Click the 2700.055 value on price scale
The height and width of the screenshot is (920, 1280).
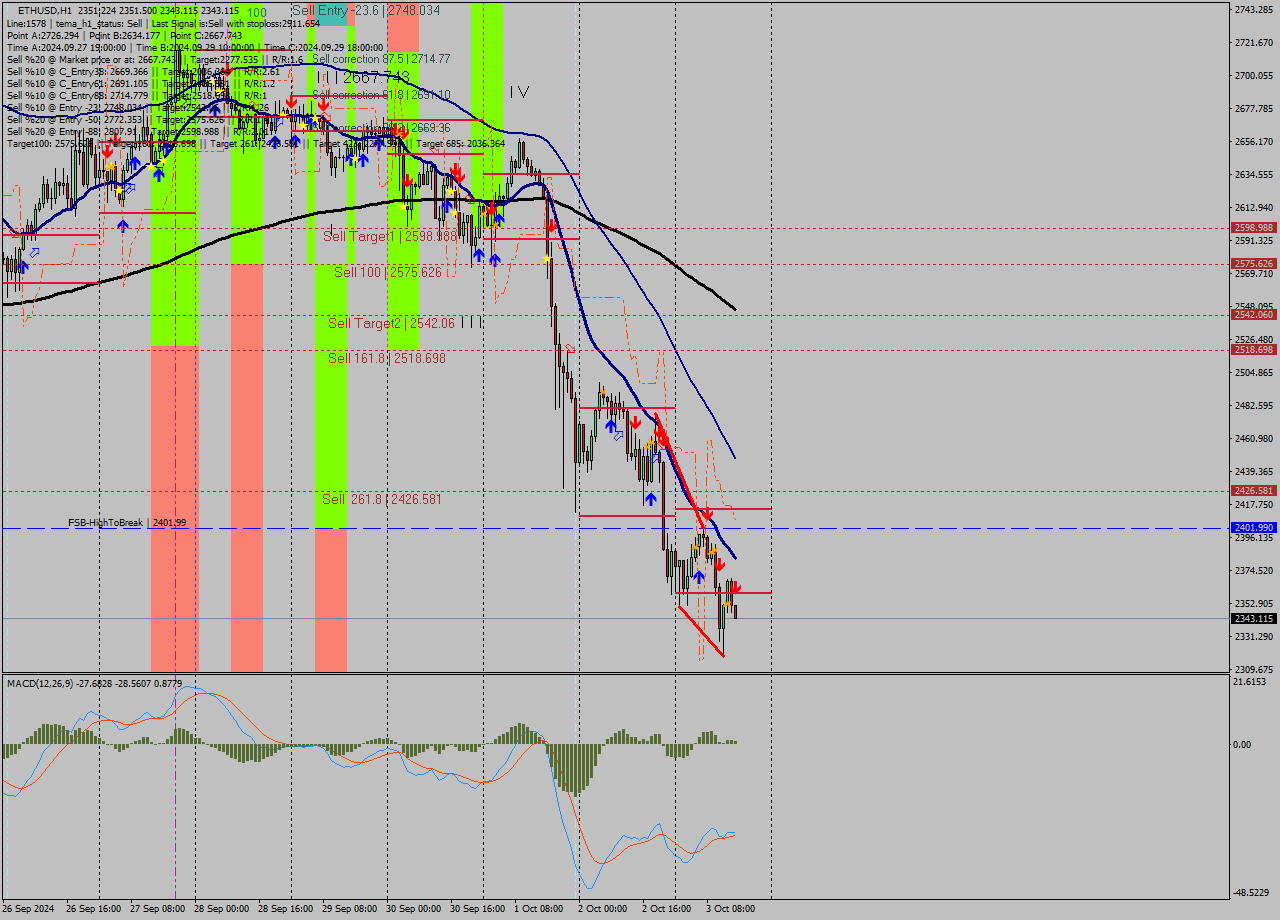pyautogui.click(x=1254, y=75)
